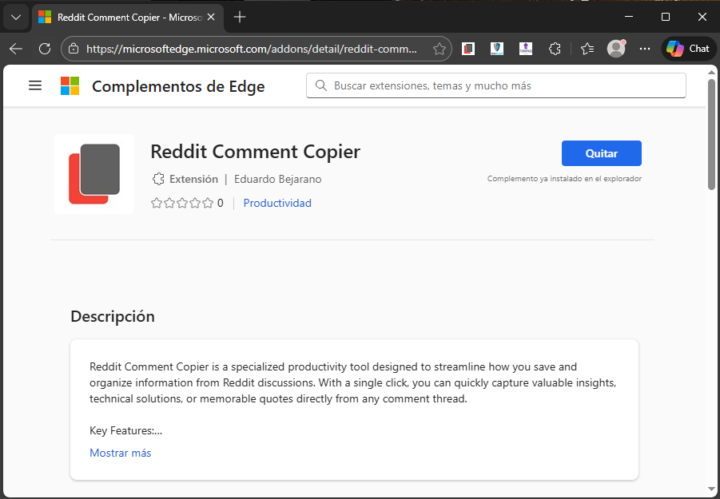Click the search magnifier icon
The height and width of the screenshot is (499, 720).
click(321, 85)
